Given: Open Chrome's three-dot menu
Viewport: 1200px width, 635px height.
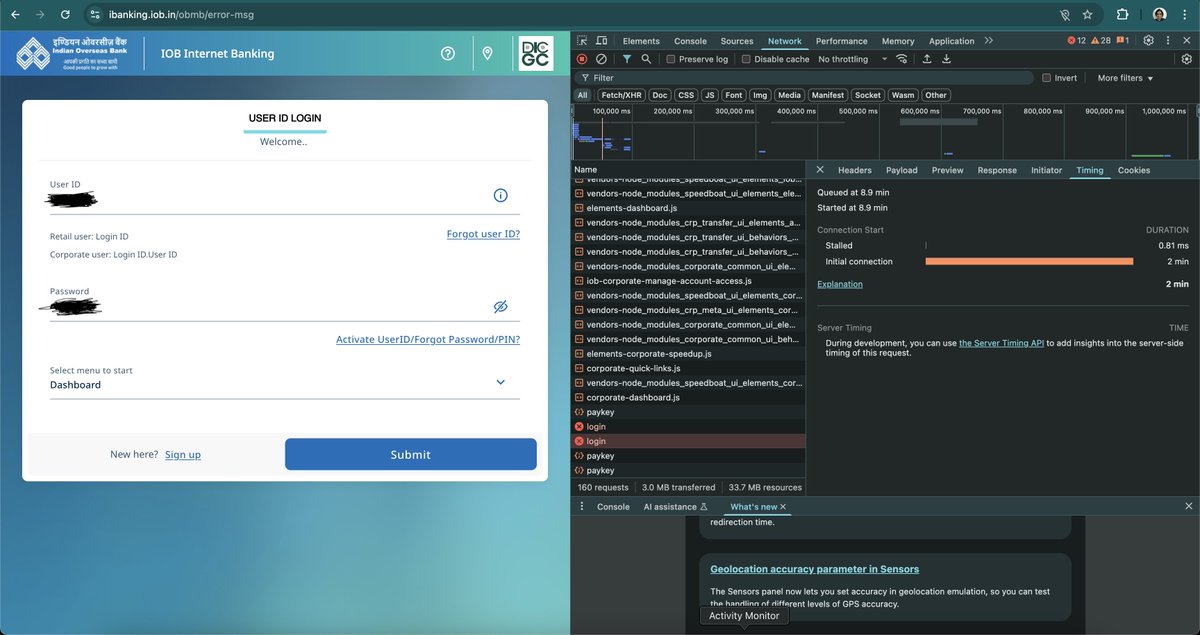Looking at the screenshot, I should (1186, 15).
